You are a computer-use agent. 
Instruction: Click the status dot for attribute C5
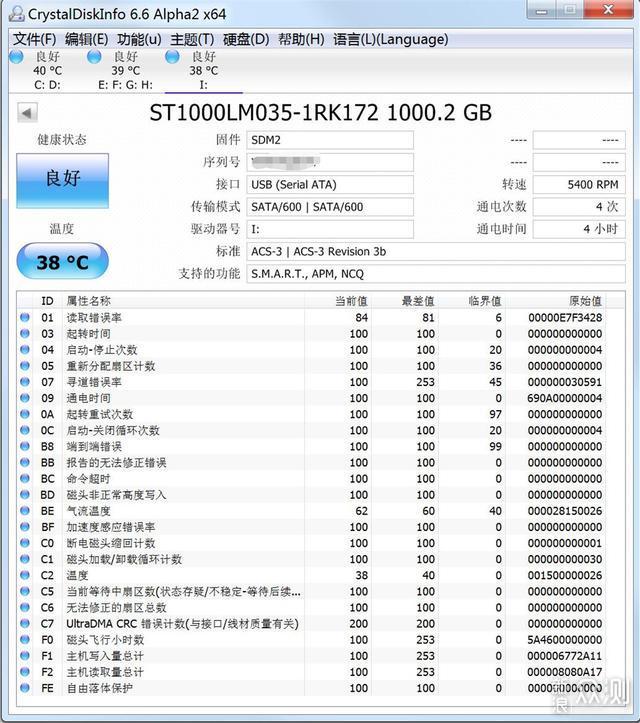(25, 591)
